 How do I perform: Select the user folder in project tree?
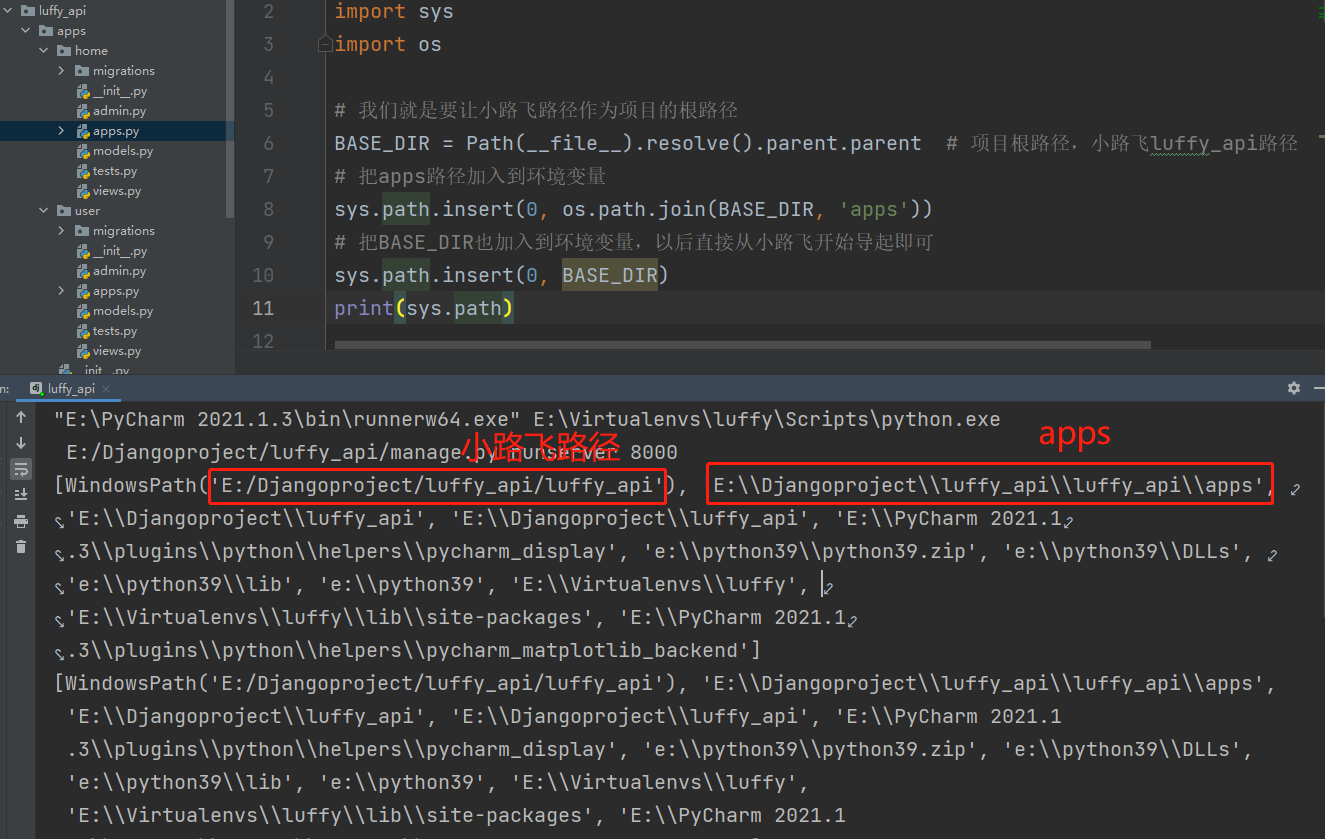click(79, 211)
